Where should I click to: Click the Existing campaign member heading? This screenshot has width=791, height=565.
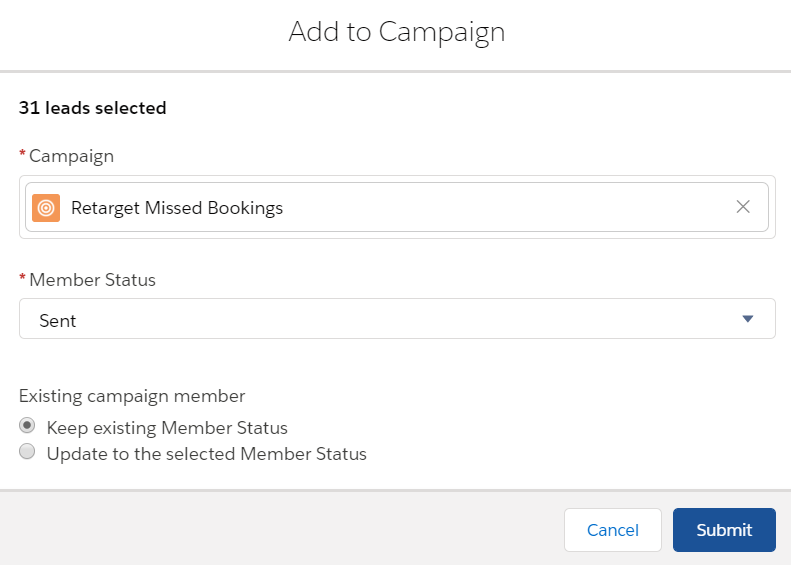point(132,395)
